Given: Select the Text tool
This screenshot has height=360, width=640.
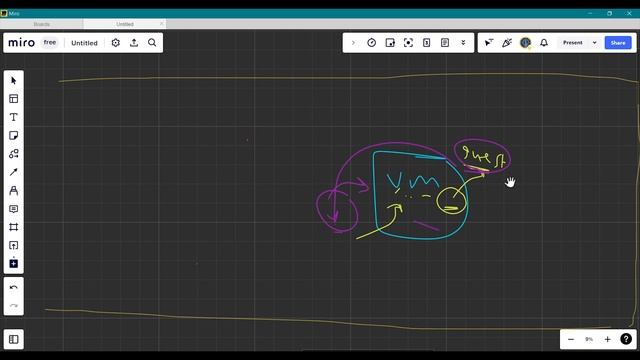Looking at the screenshot, I should (x=13, y=117).
